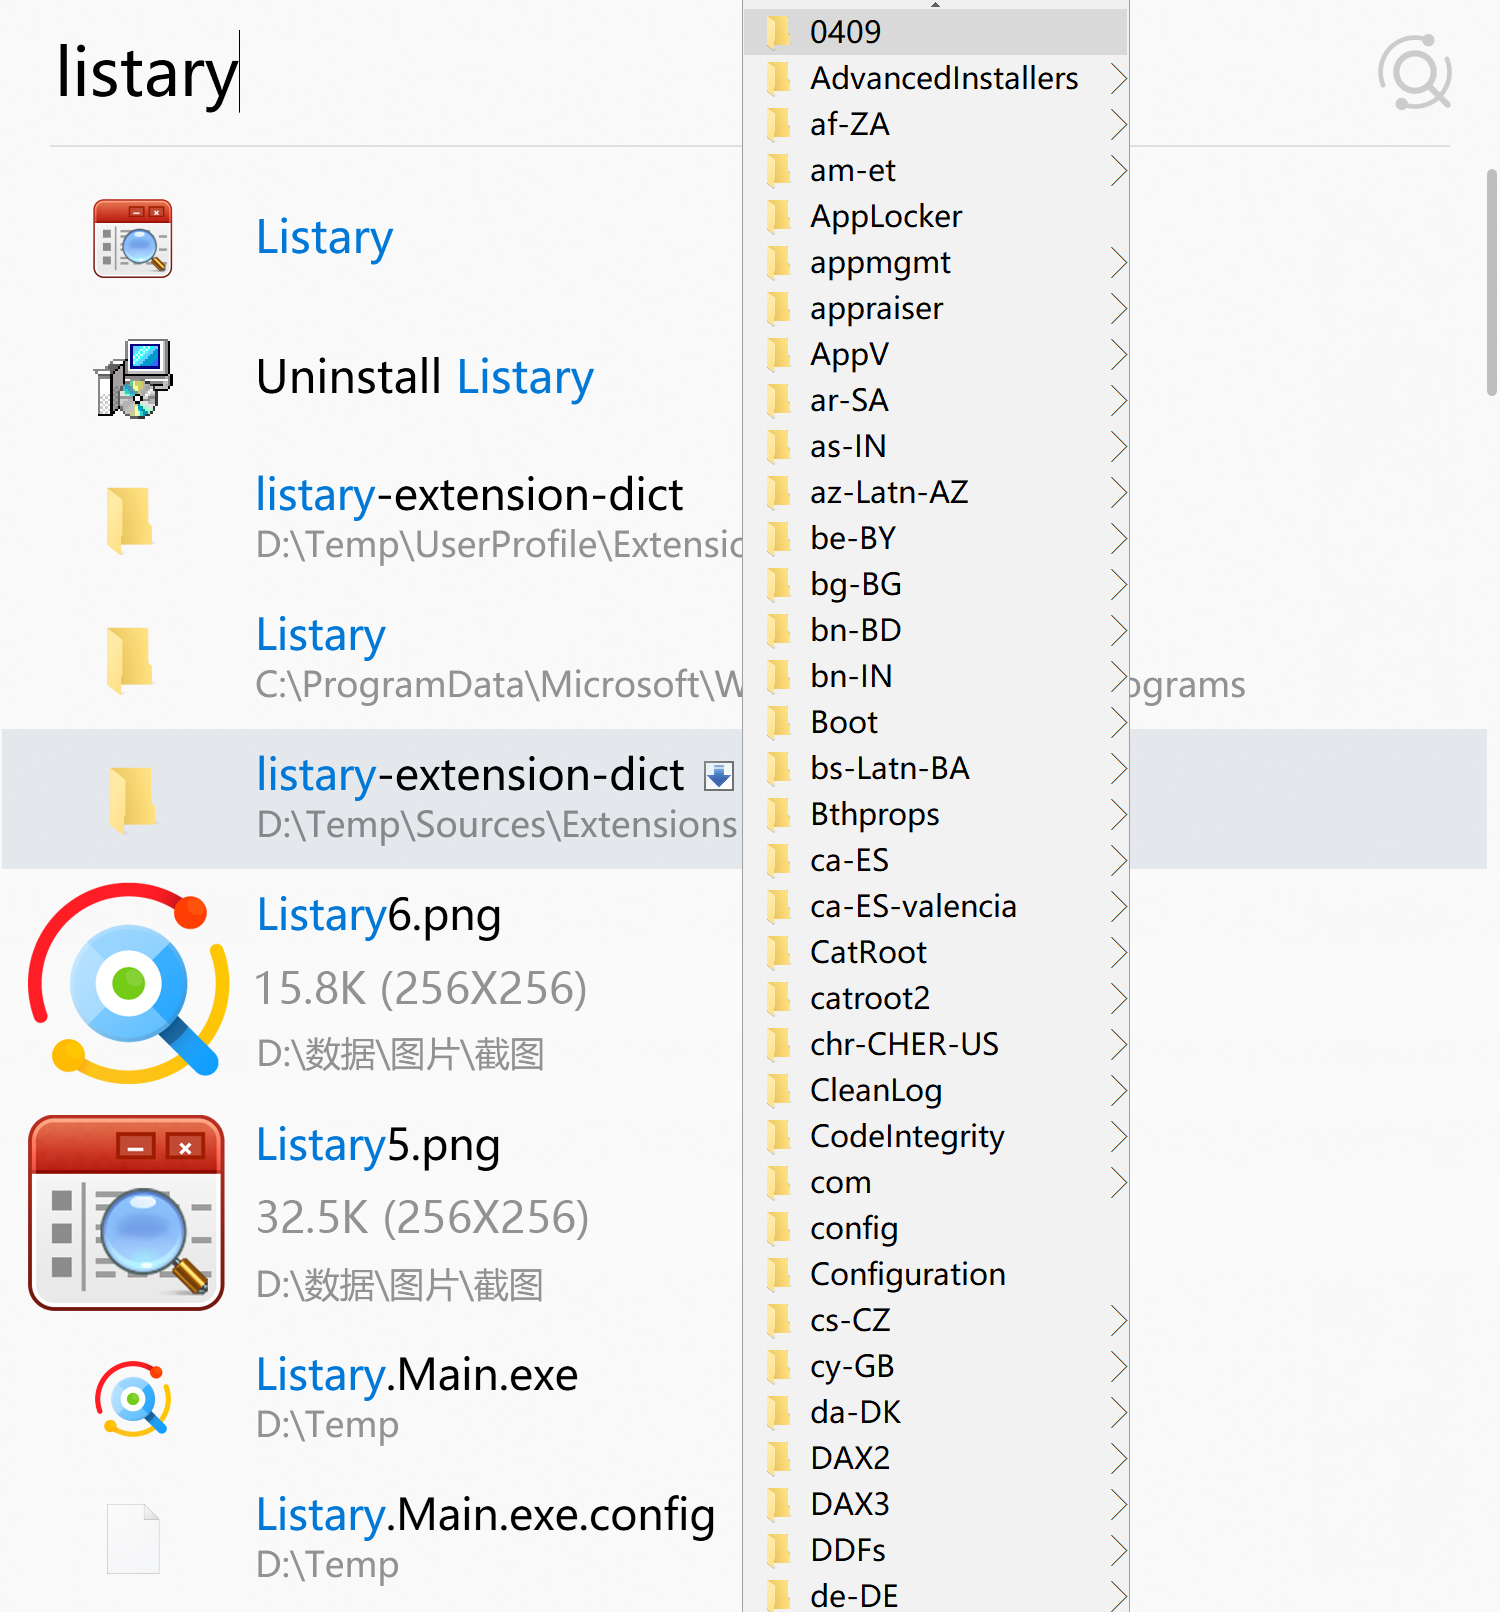Expand the af-ZA submenu arrow
Screen dimensions: 1500x1612
tap(1119, 124)
